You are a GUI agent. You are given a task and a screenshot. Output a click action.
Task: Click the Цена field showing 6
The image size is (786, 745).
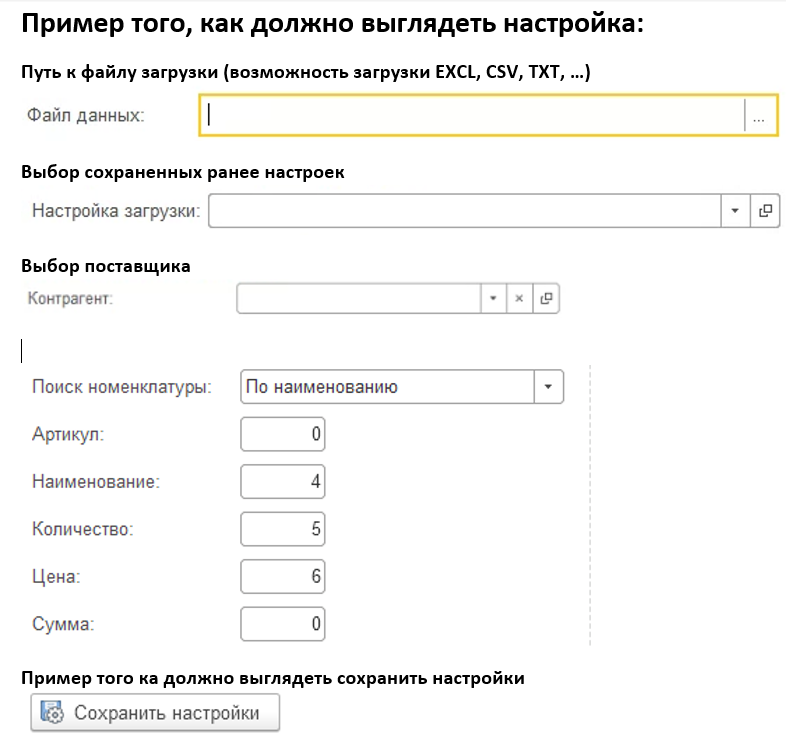click(283, 577)
